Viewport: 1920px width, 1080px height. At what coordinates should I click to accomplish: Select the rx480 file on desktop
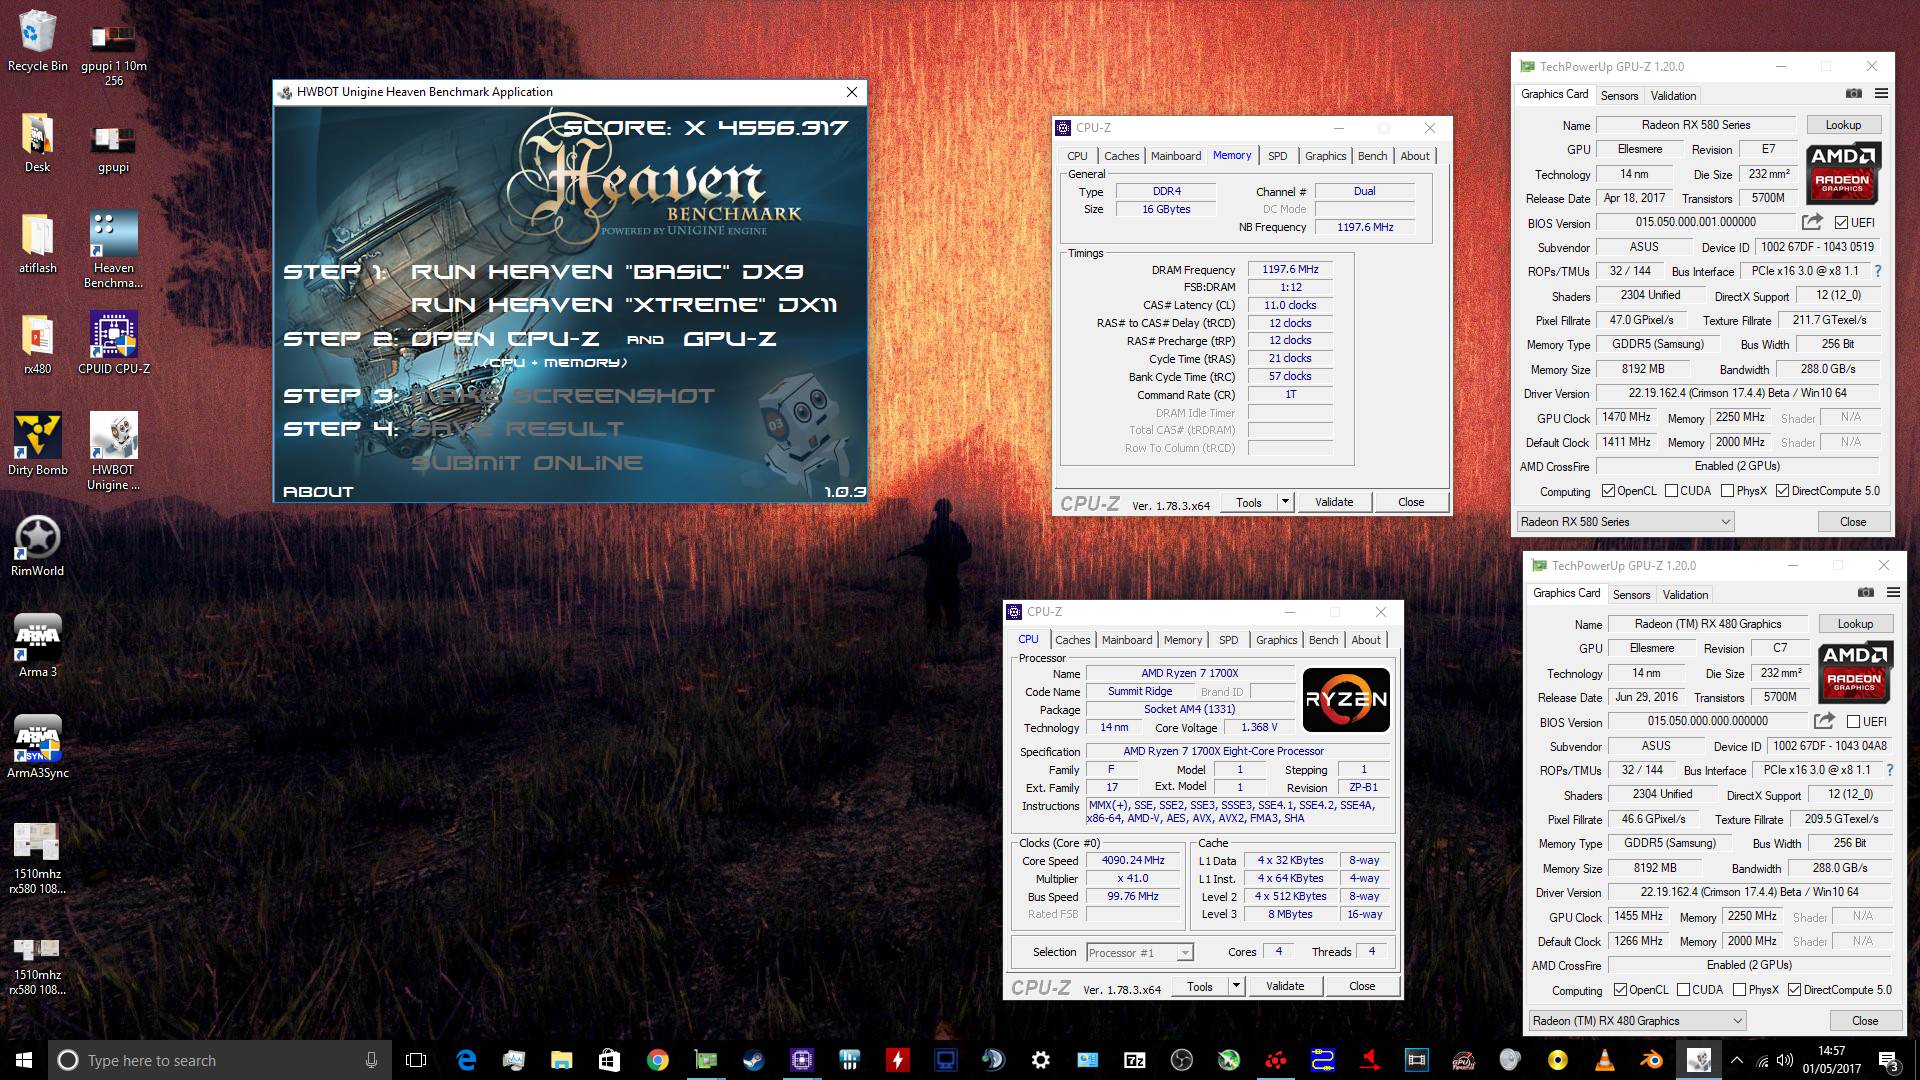tap(37, 345)
